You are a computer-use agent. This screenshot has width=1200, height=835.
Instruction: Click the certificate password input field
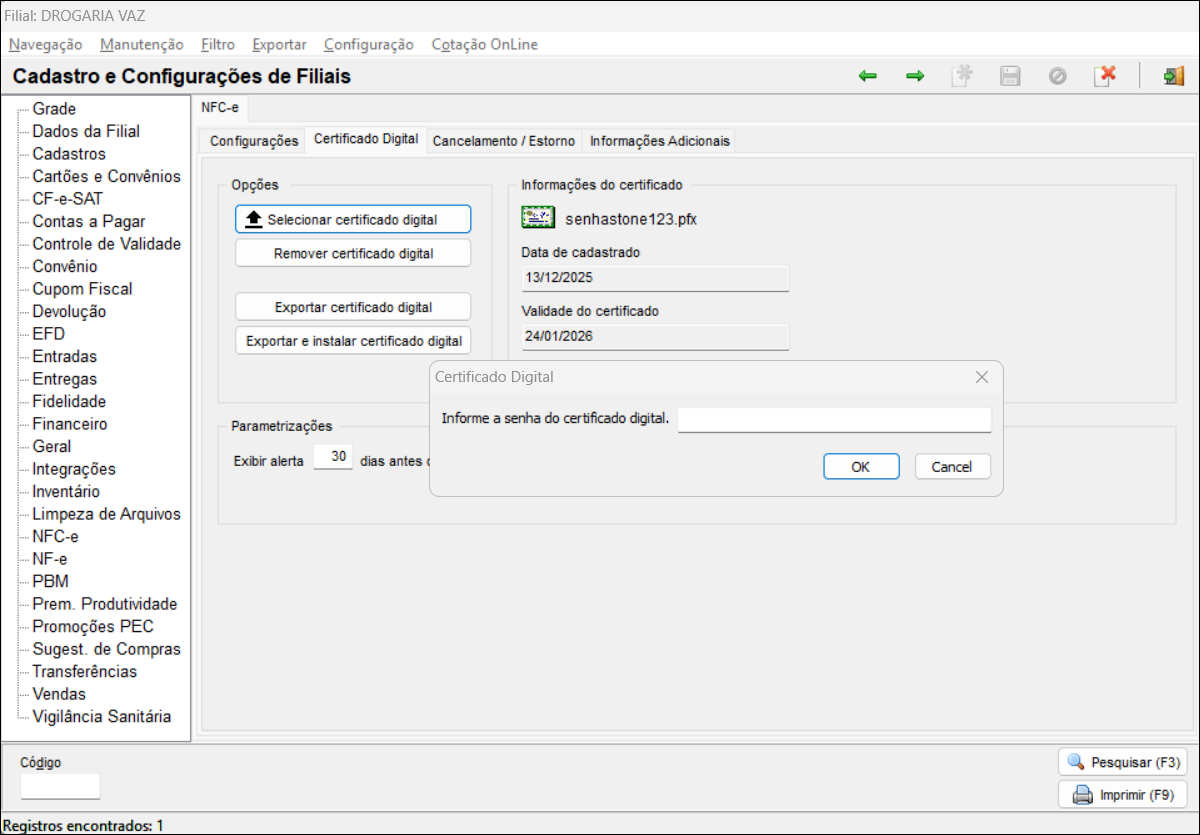pyautogui.click(x=834, y=419)
